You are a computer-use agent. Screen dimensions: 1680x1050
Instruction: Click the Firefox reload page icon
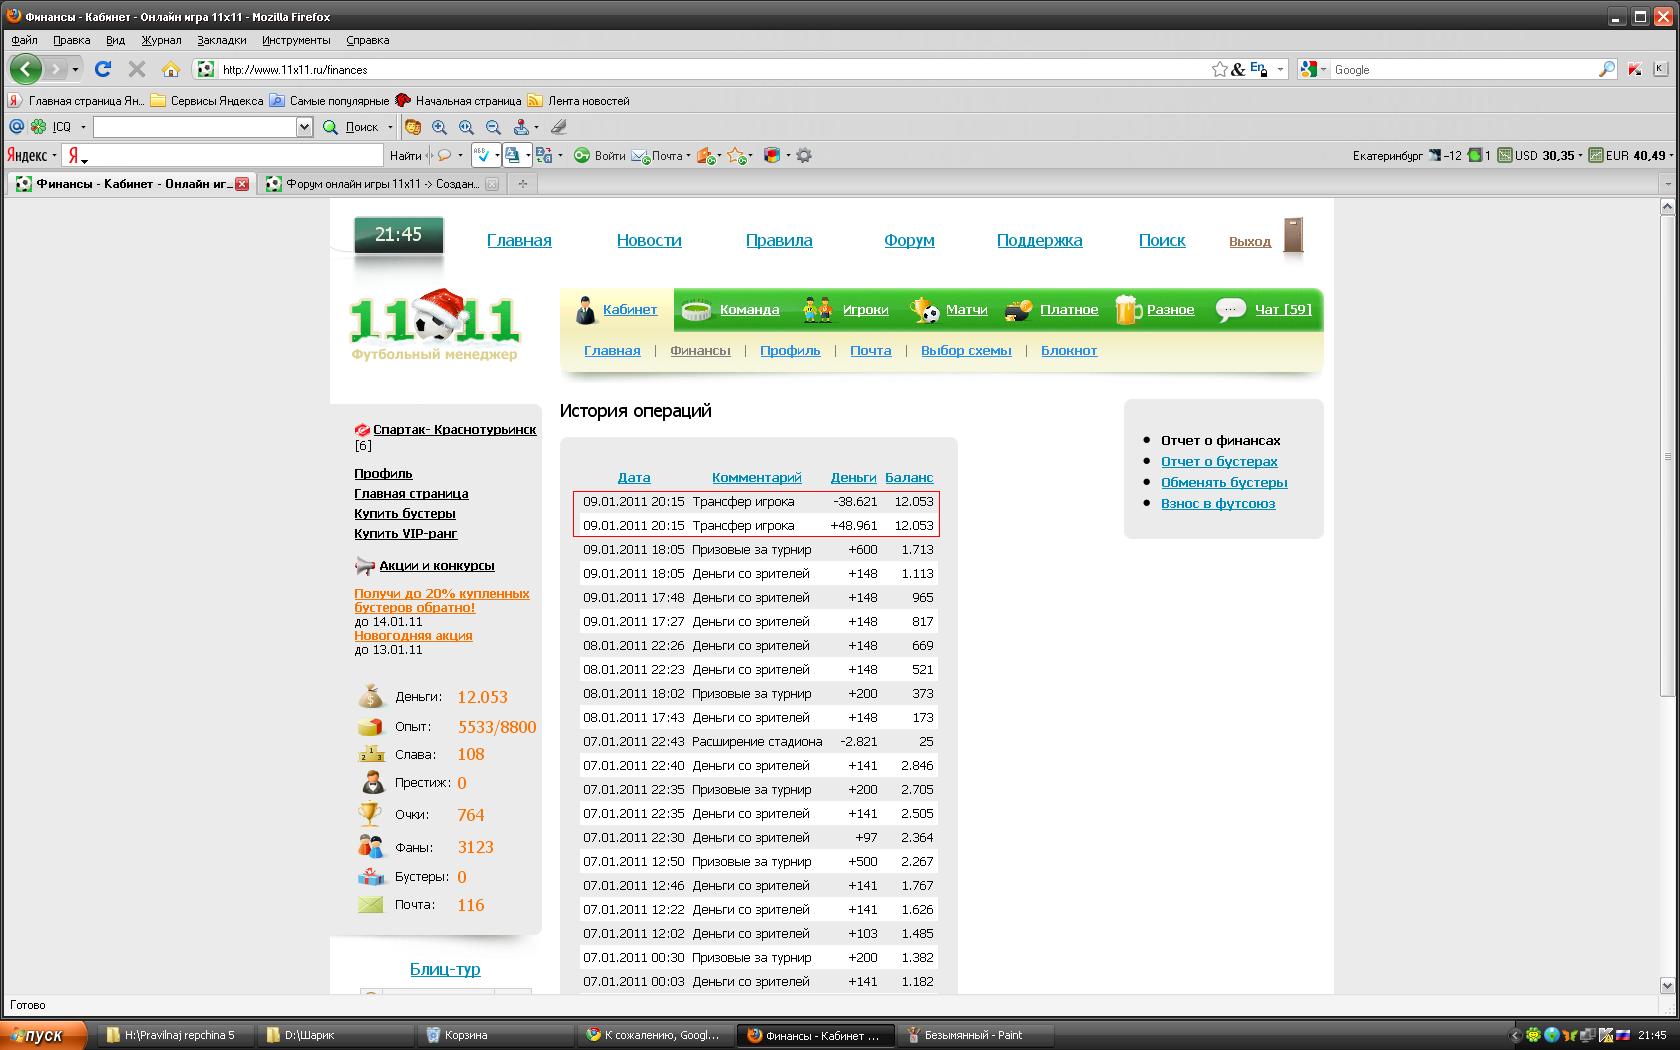[x=102, y=69]
